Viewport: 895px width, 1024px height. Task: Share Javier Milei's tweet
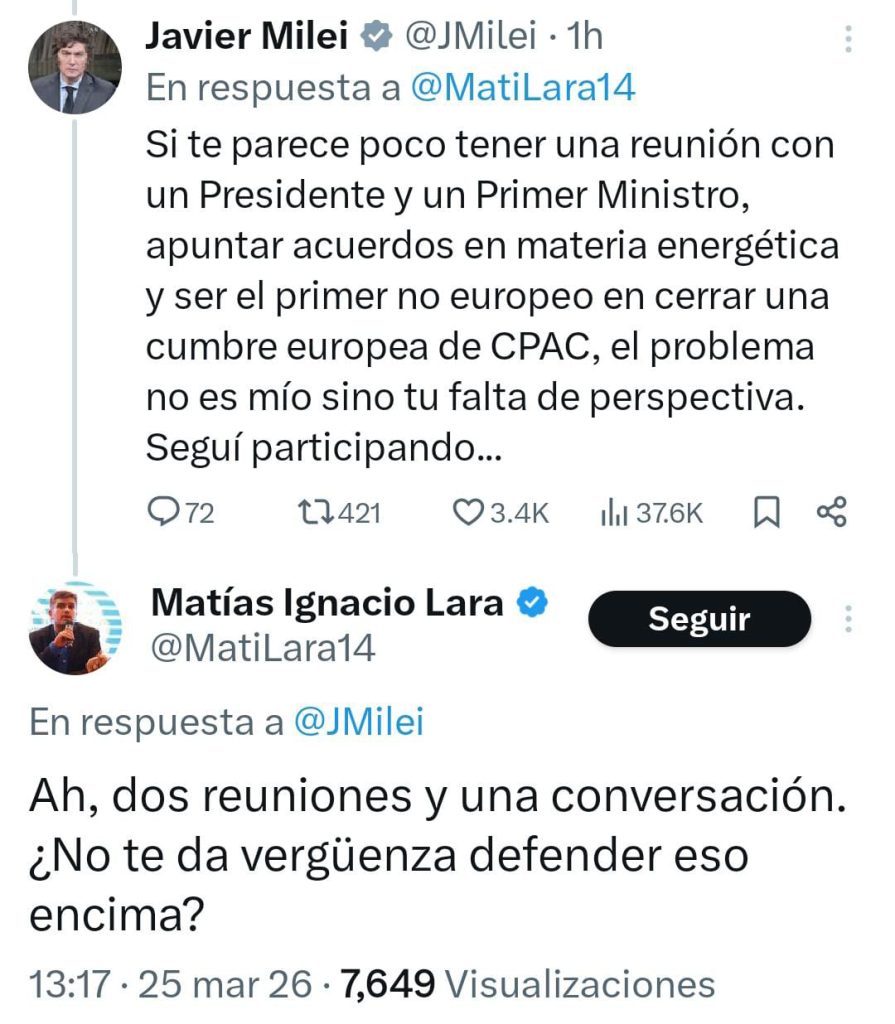click(x=832, y=512)
